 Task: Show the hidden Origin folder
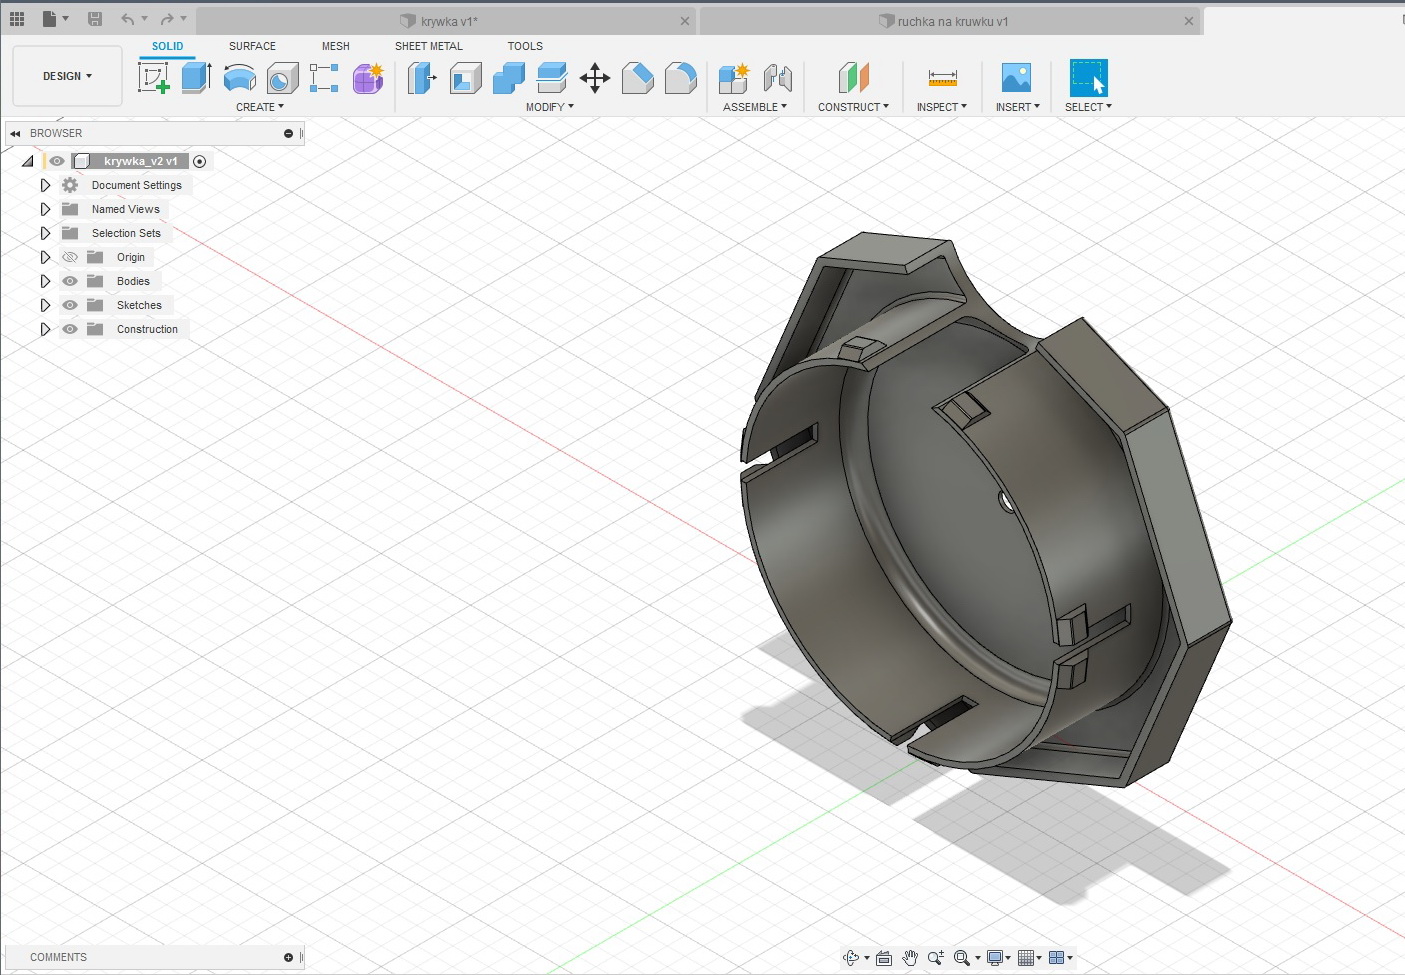tap(70, 257)
